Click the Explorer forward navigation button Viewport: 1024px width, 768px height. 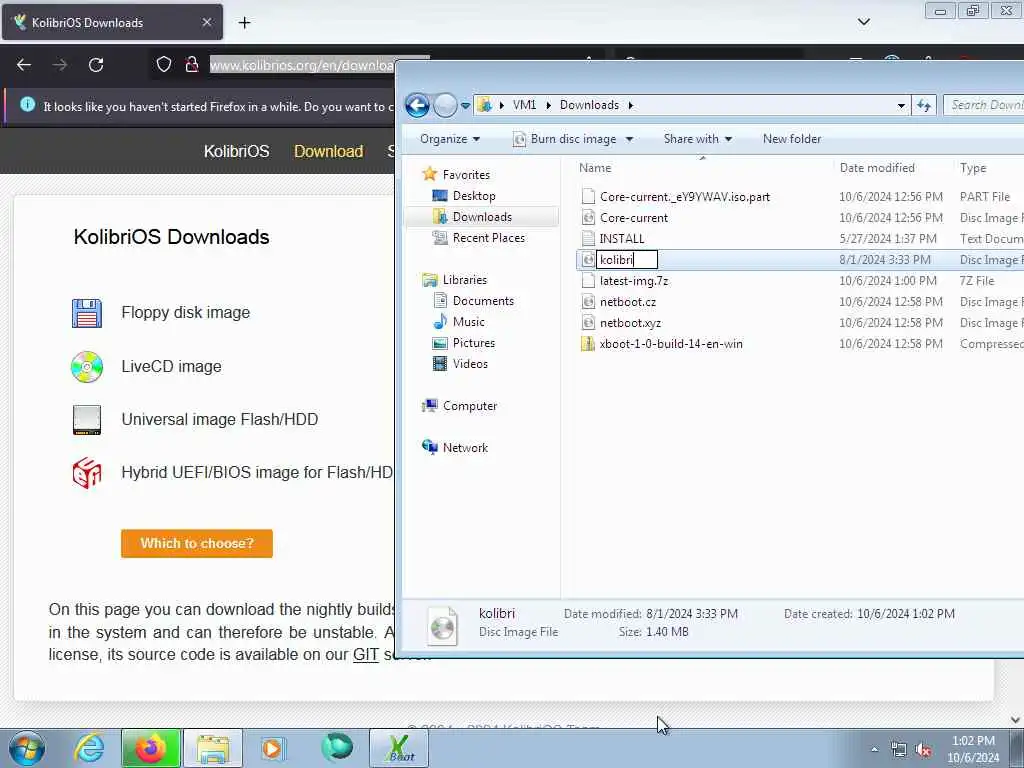(445, 105)
